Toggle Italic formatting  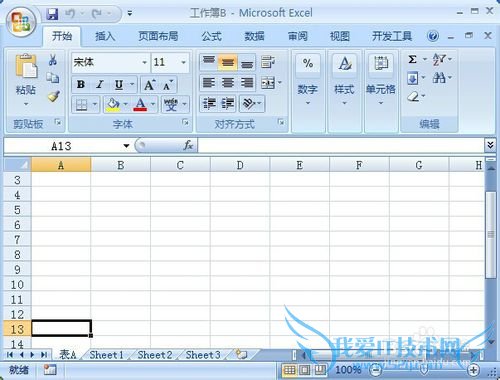[x=100, y=85]
